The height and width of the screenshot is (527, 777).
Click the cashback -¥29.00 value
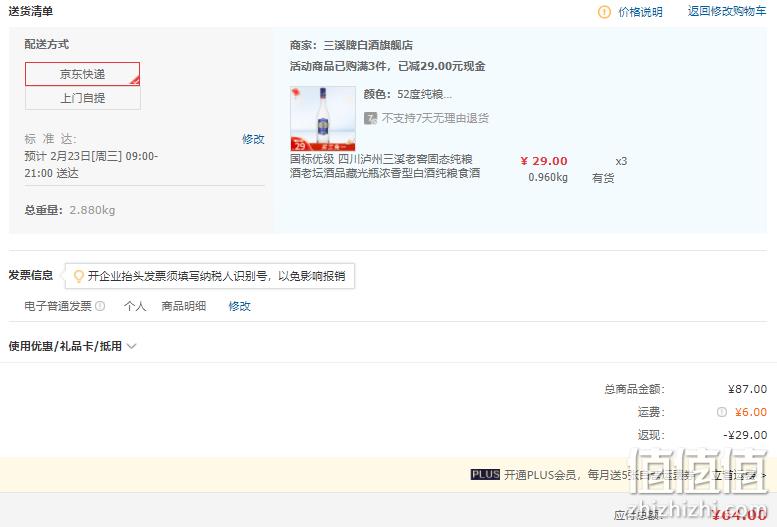click(x=745, y=435)
